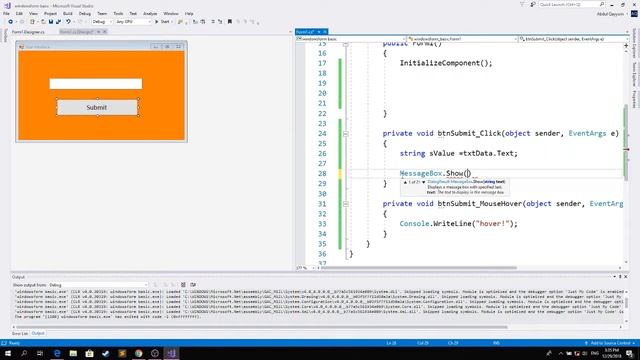
Task: Open Google Chrome from the taskbar
Action: 138,353
